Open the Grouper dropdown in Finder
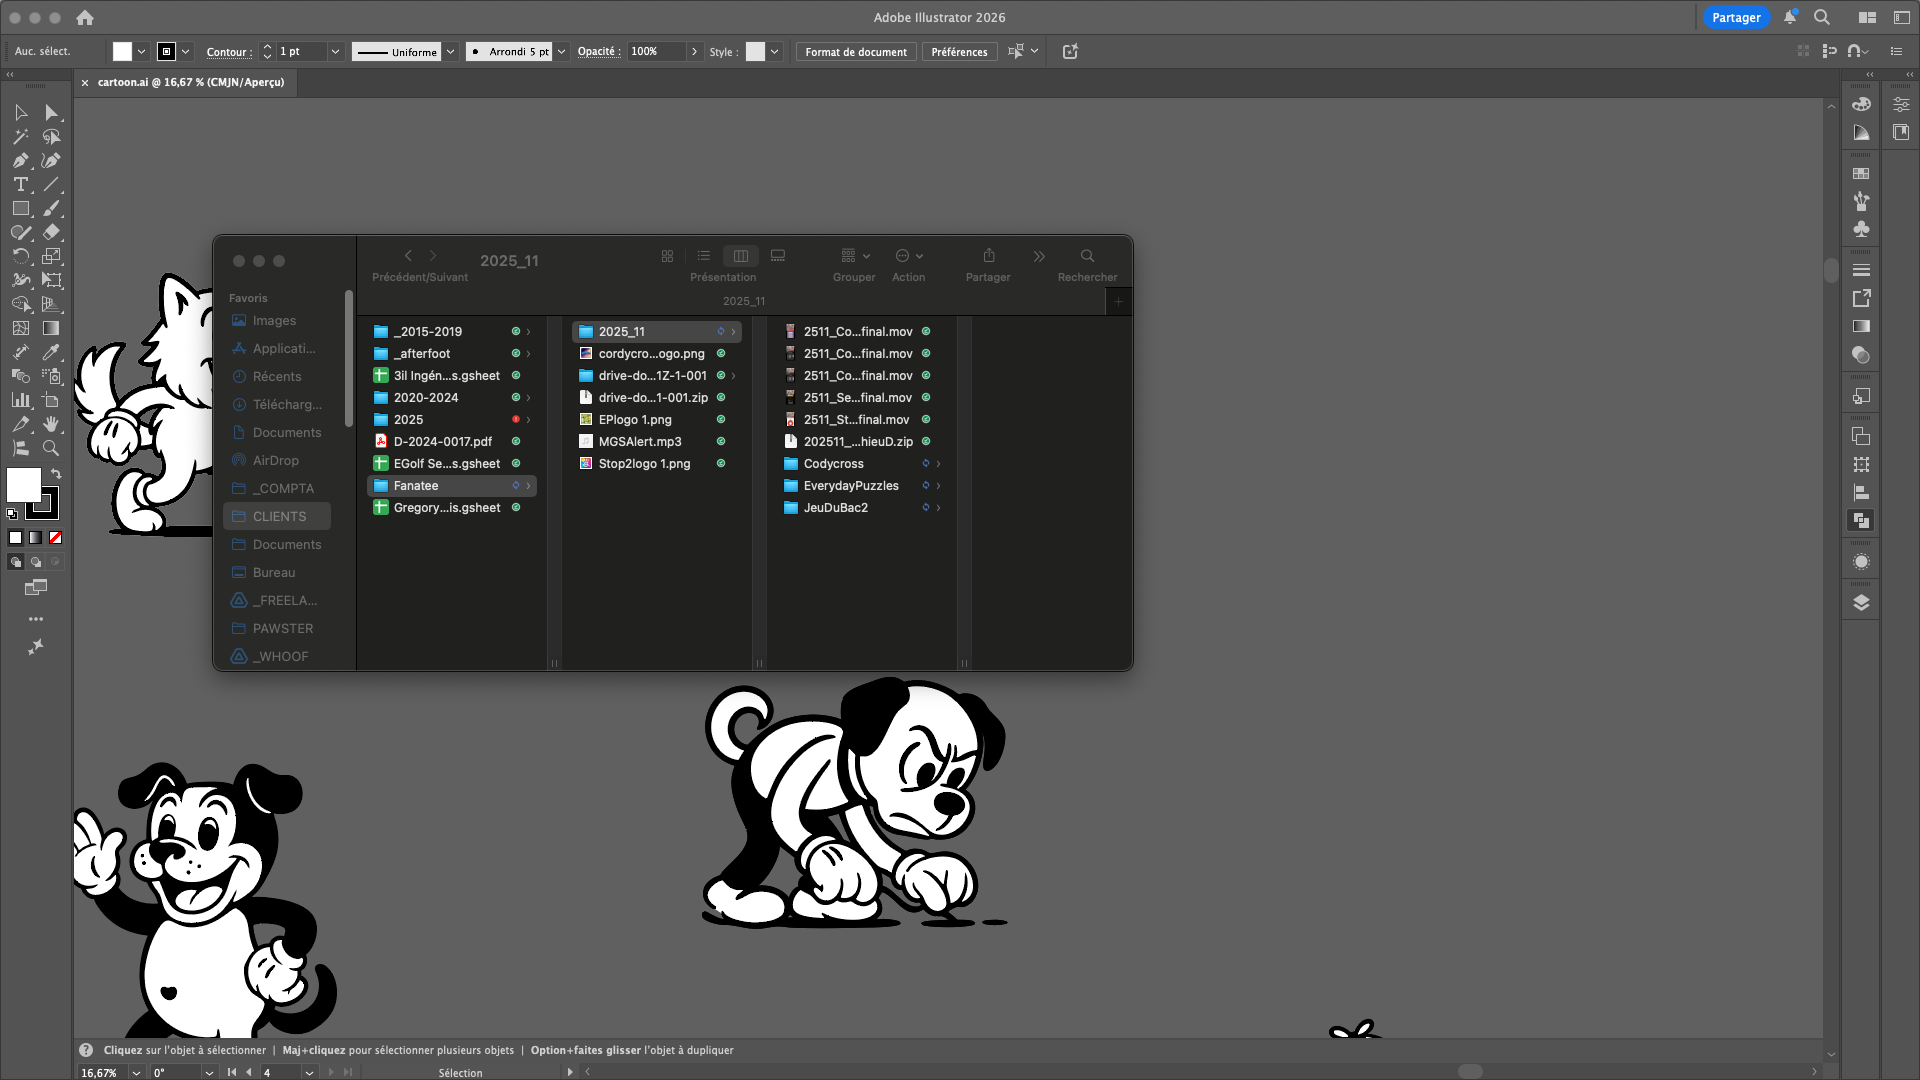The image size is (1920, 1080). 854,256
